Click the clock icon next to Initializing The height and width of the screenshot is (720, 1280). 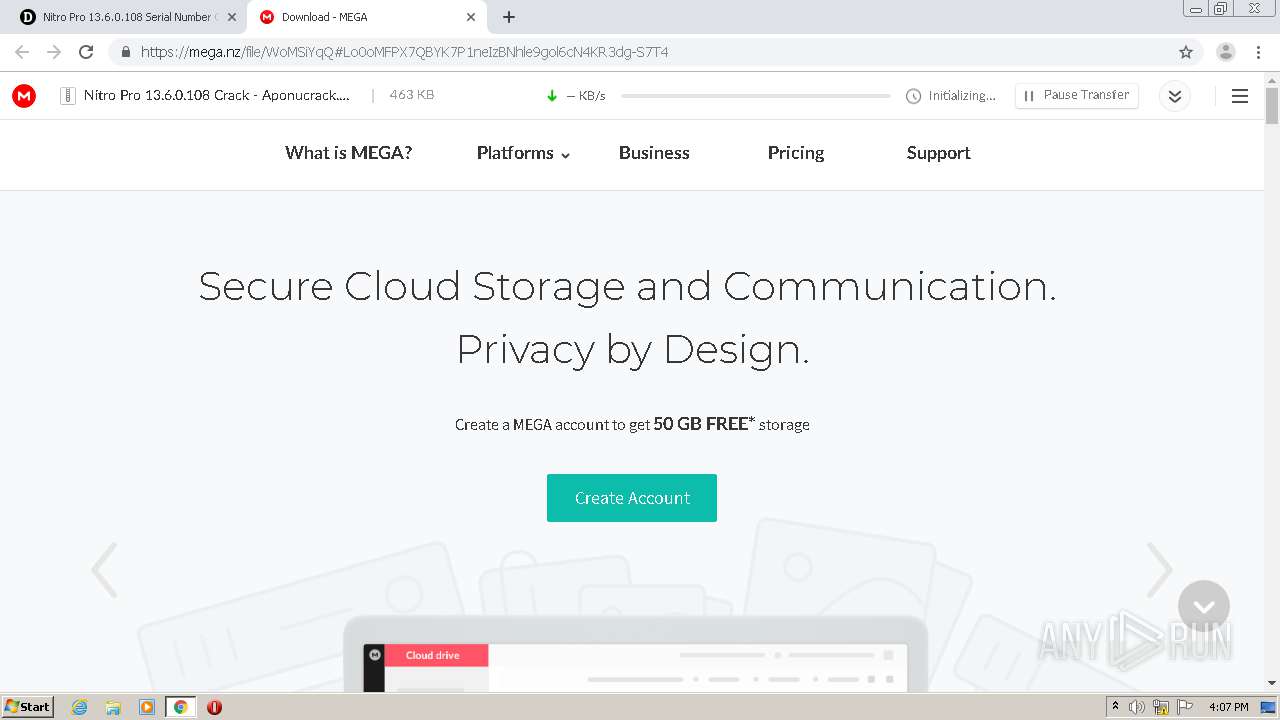pos(913,96)
